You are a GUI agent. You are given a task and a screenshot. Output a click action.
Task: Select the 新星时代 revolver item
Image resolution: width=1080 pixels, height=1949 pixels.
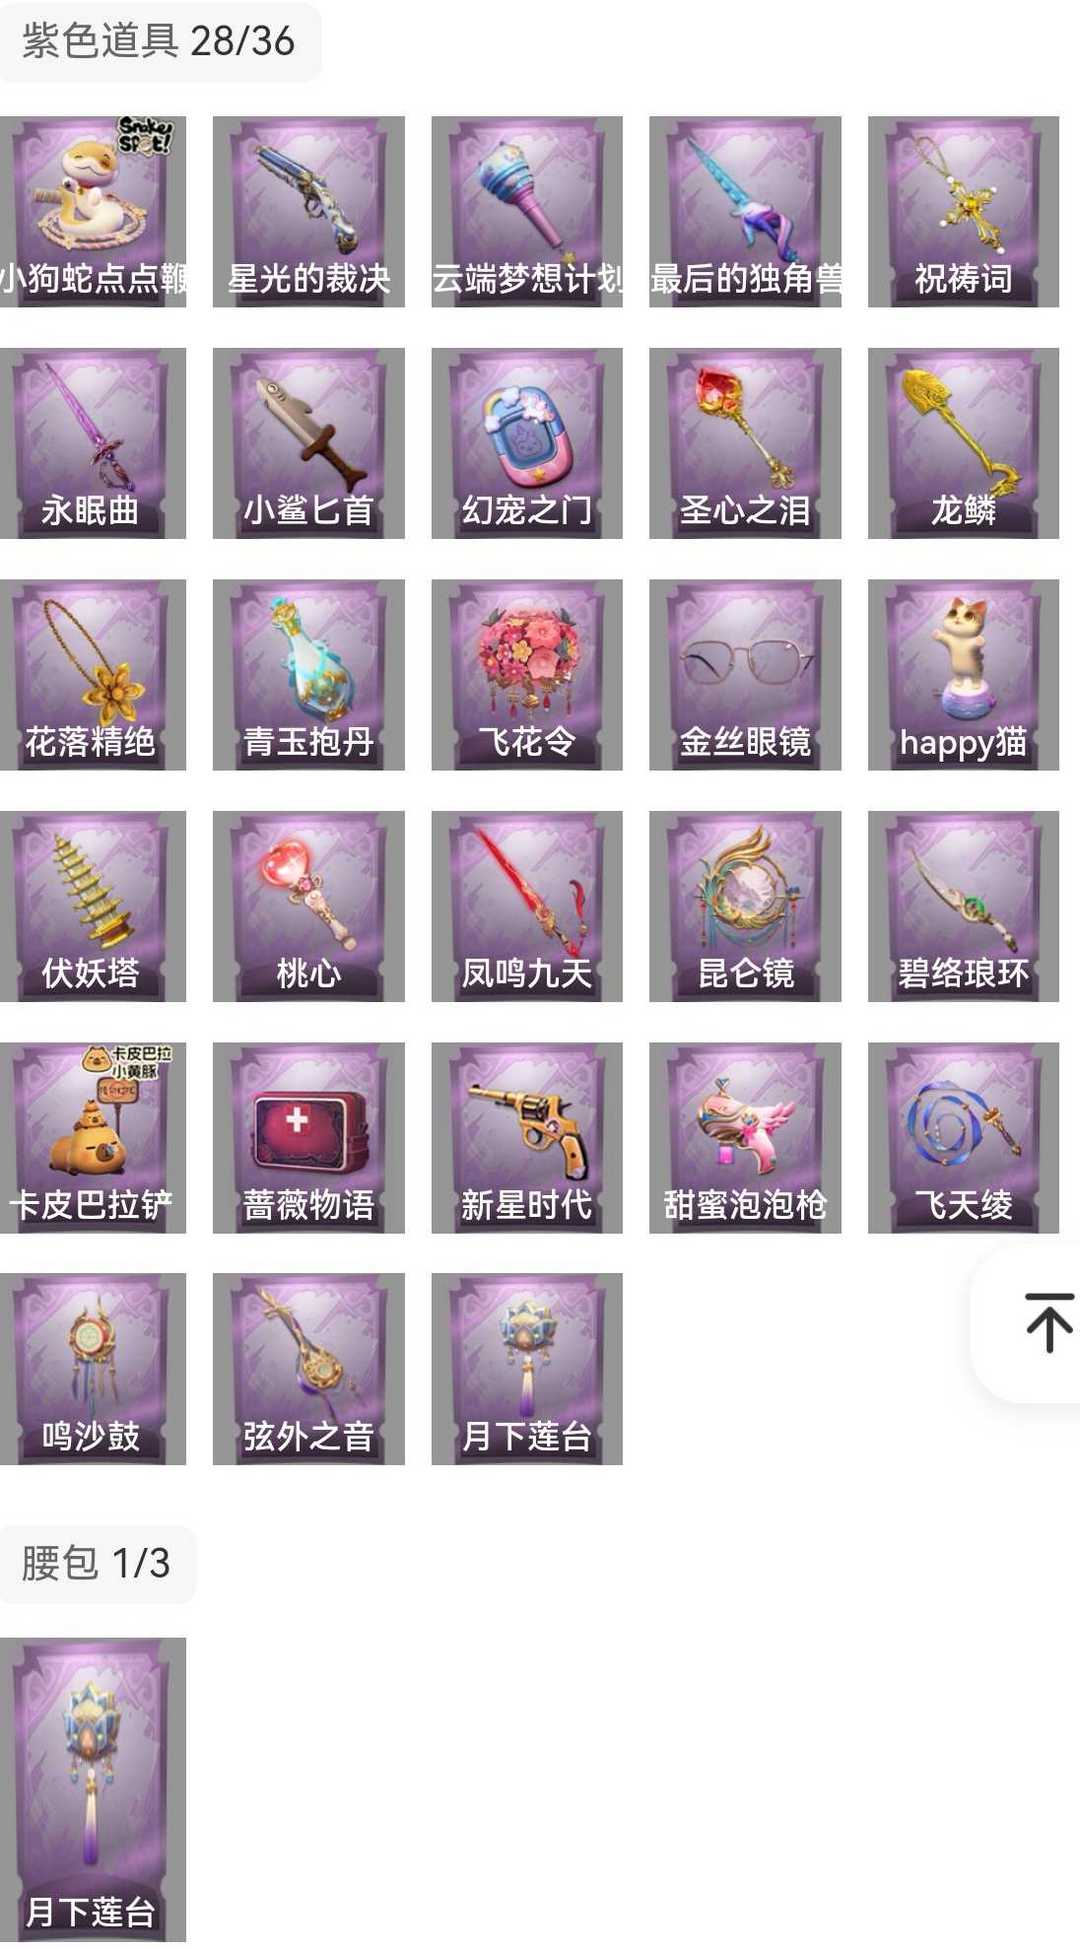click(x=527, y=1138)
